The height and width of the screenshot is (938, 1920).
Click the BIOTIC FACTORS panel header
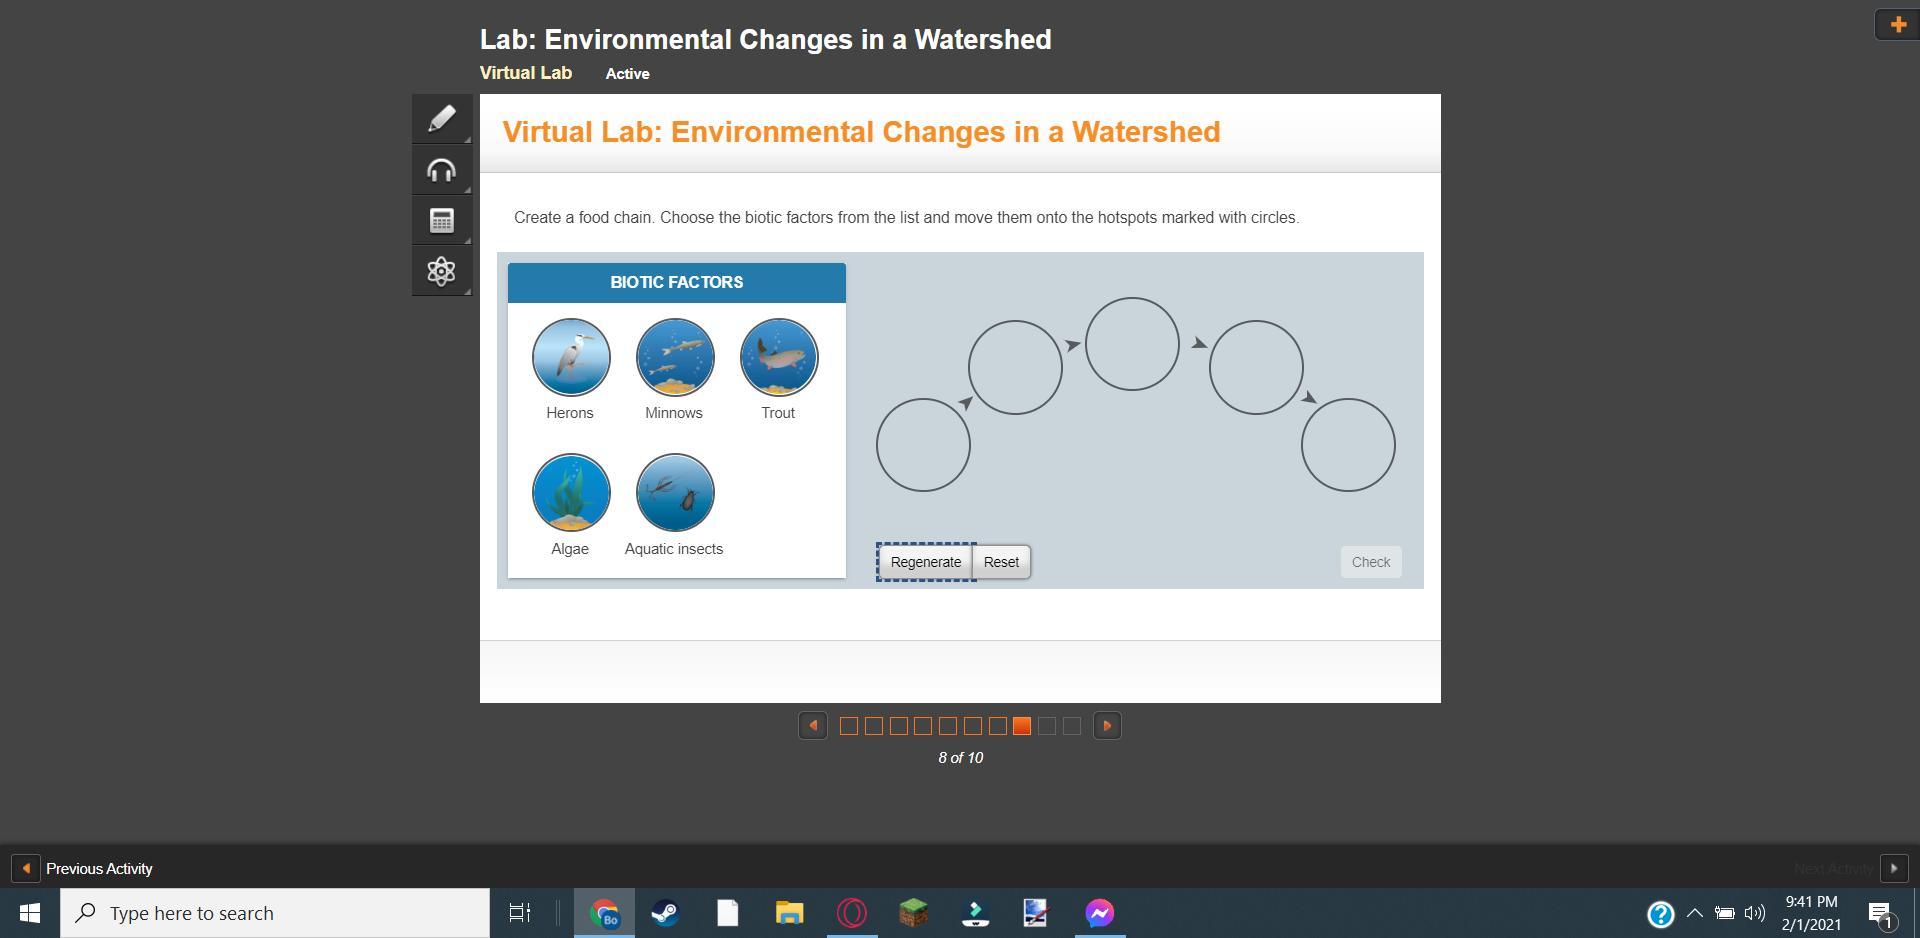[677, 283]
